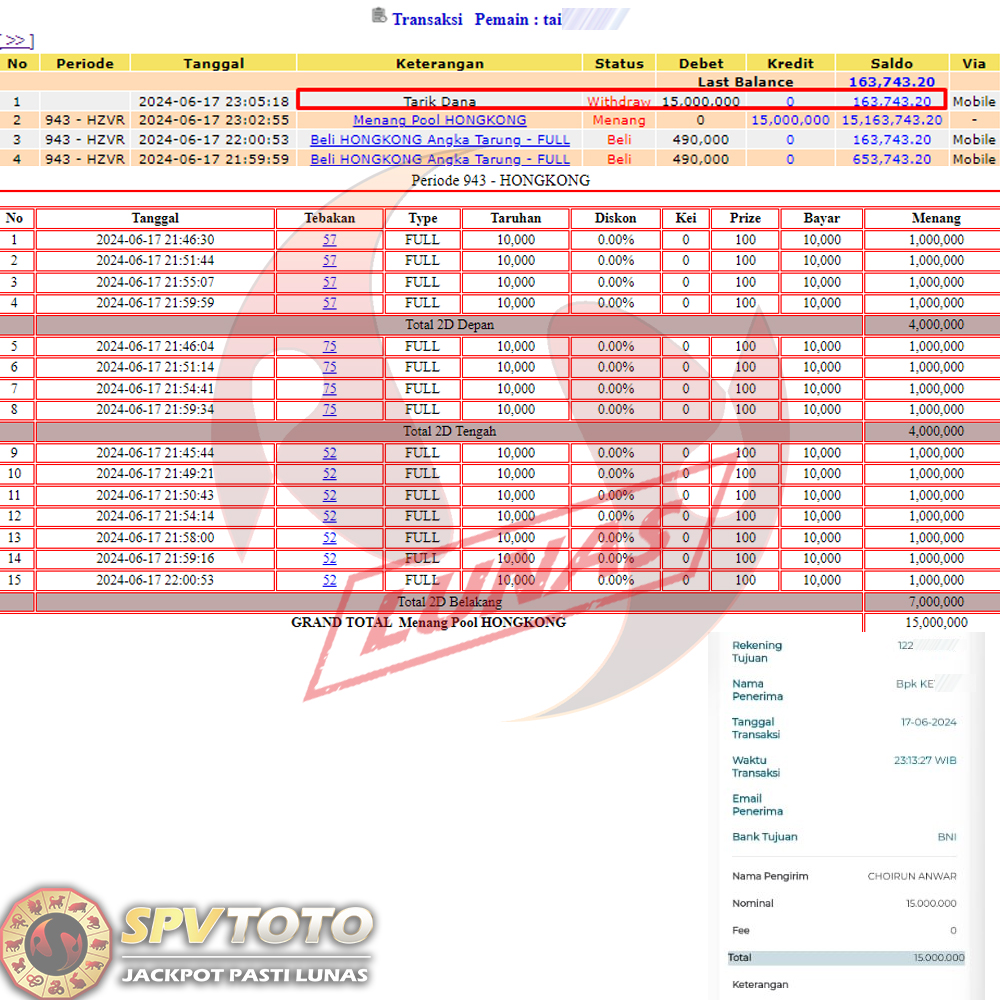
Task: Click tebakan 52 link in row 9
Action: (329, 453)
